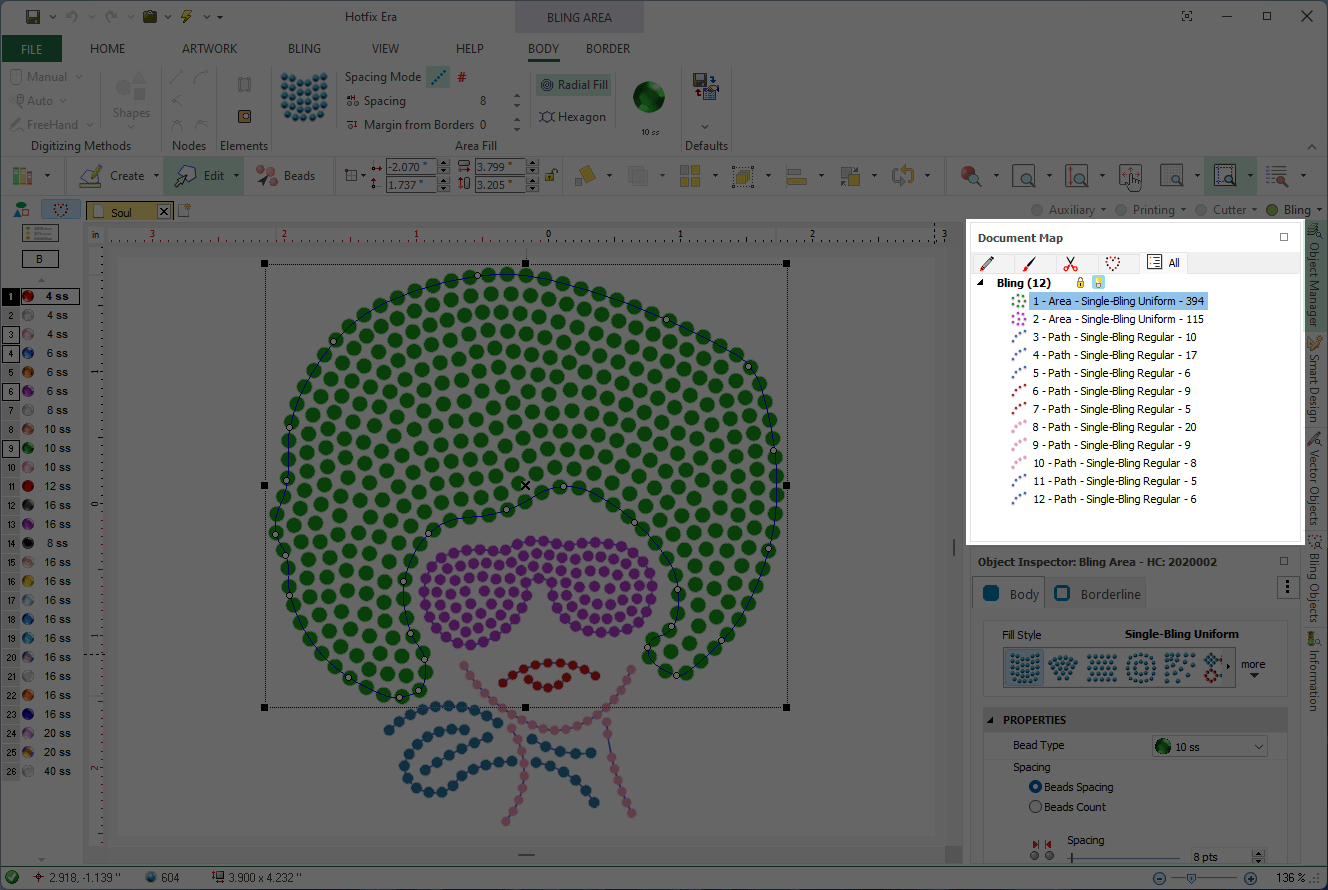Click the Create button in toolbar
Viewport: 1328px width, 890px height.
[x=114, y=176]
